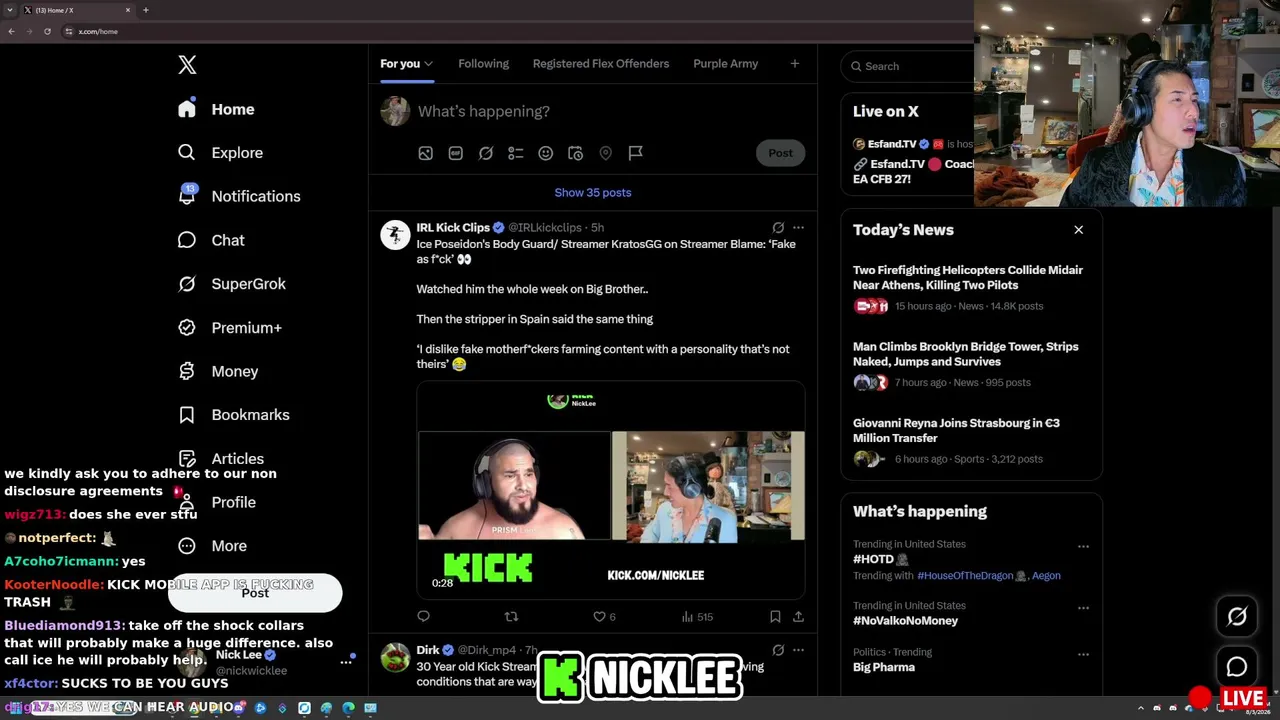Share the IRL Kick Clips post
This screenshot has width=1280, height=720.
click(x=798, y=617)
